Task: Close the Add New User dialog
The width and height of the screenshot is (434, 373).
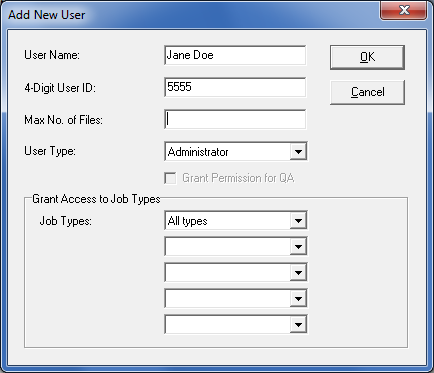Action: [404, 10]
